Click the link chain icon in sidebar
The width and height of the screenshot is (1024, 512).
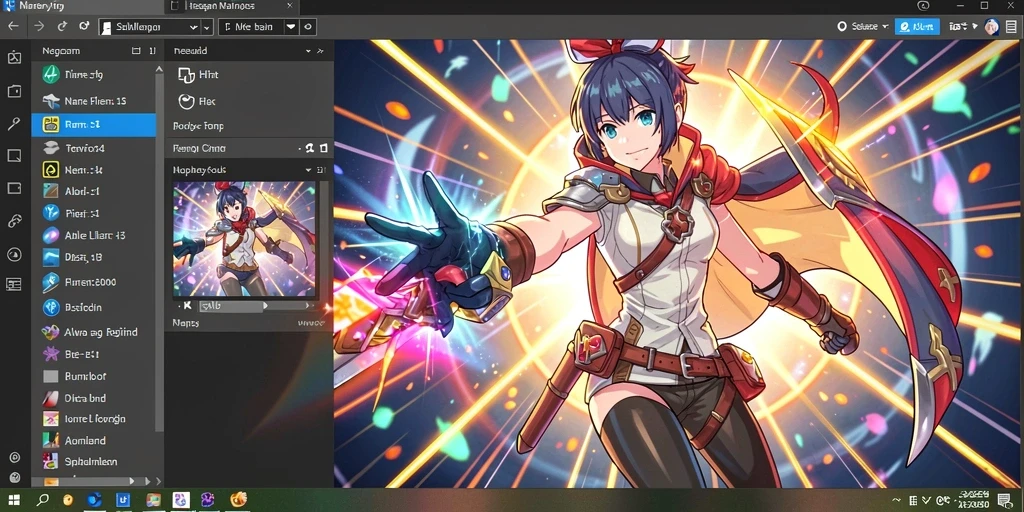pyautogui.click(x=14, y=221)
